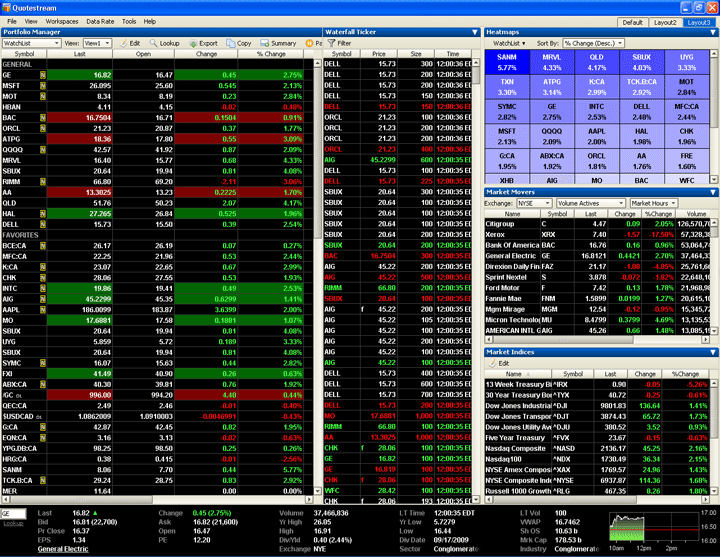Select the SANM heatmap tile
This screenshot has height=557, width=720.
click(506, 62)
